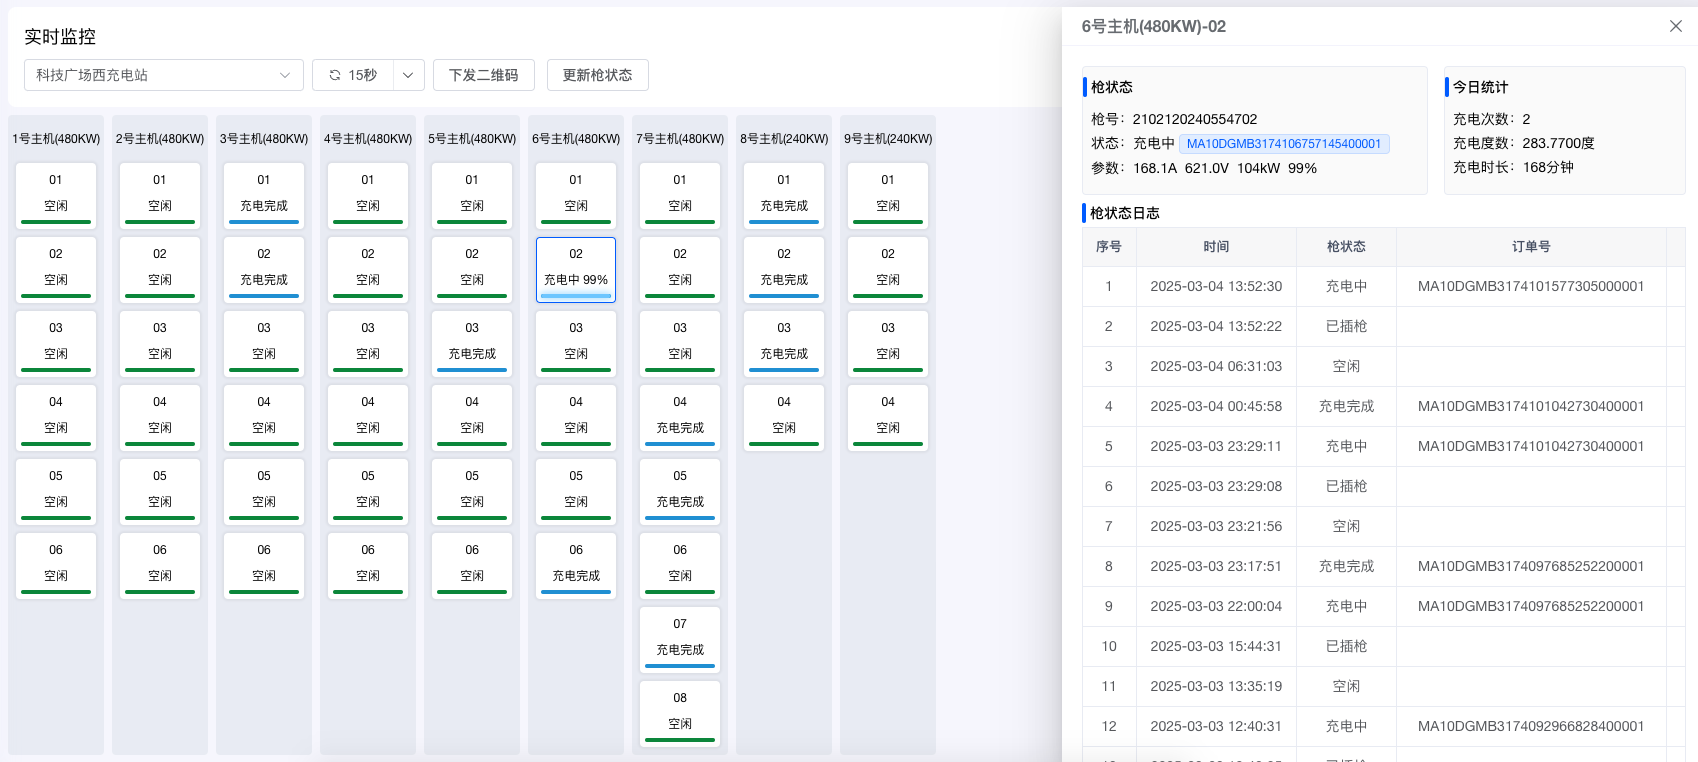The height and width of the screenshot is (762, 1698).
Task: Click the refresh icon beside 15秒
Action: (x=335, y=75)
